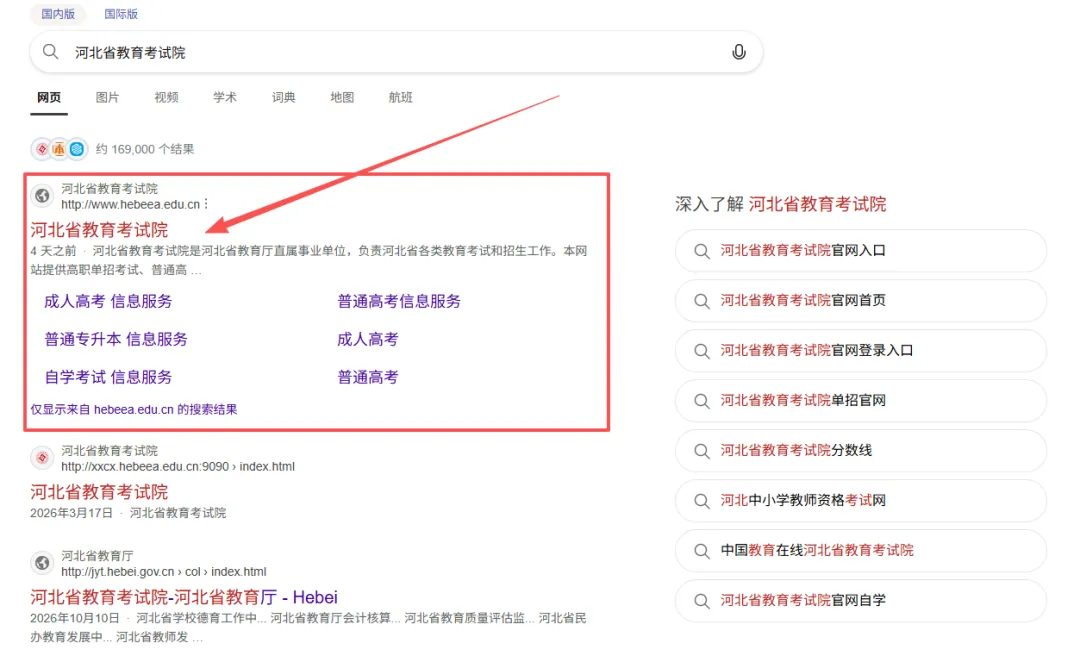Click the globe favicon of 河北省教育厅 result
The image size is (1080, 662).
(x=42, y=563)
